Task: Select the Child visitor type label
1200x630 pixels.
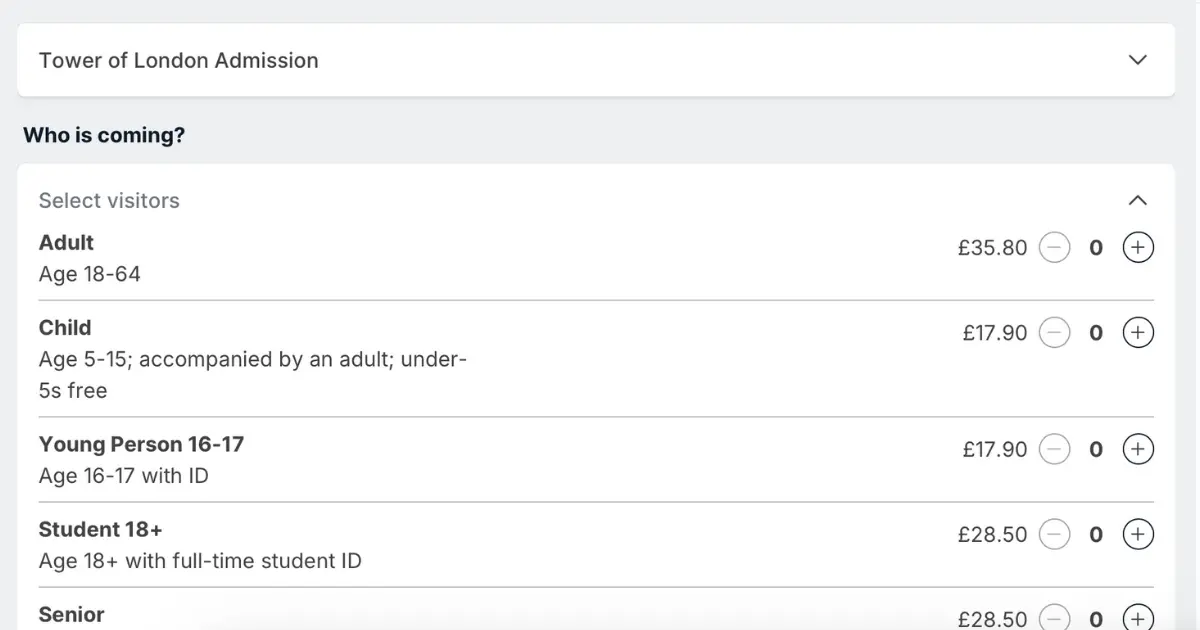Action: [x=65, y=328]
